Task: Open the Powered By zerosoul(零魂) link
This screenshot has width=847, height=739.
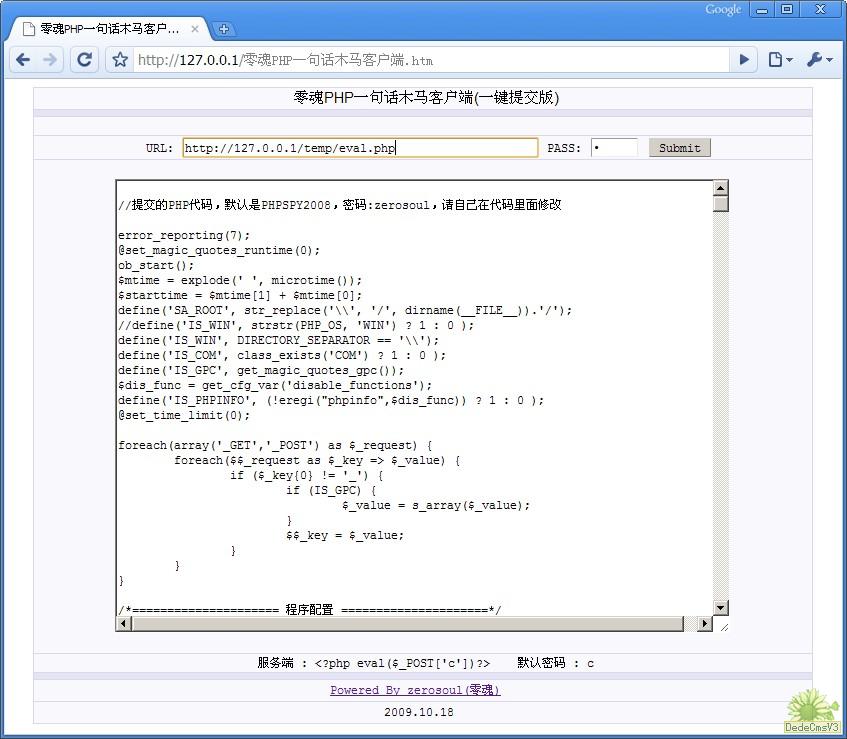Action: click(x=415, y=690)
